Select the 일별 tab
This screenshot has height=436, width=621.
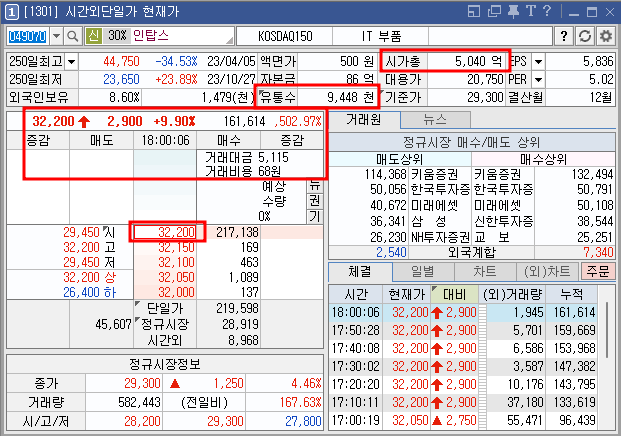[423, 272]
